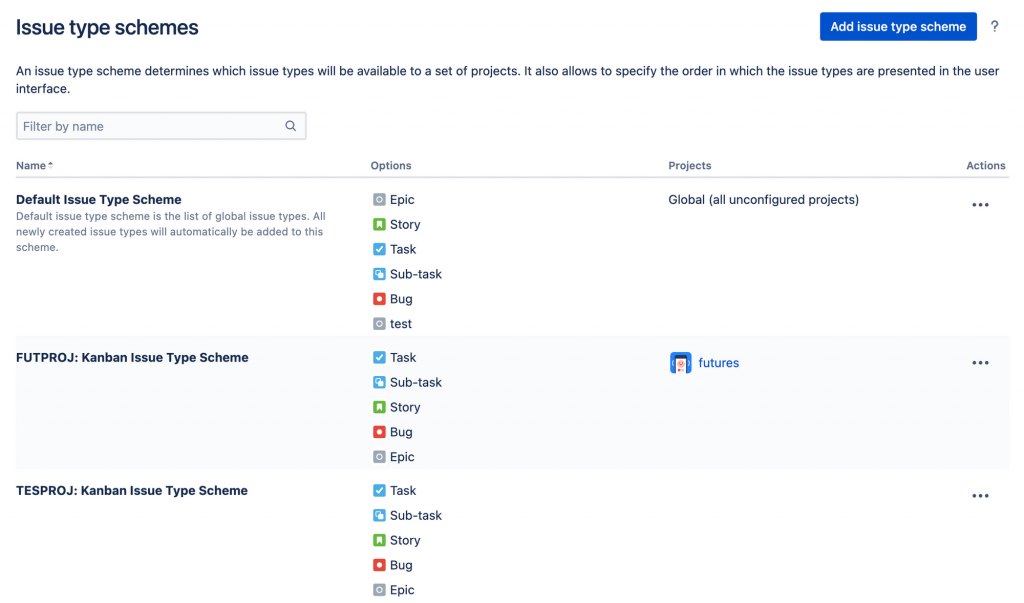This screenshot has width=1024, height=603.
Task: Click the Sub-task icon in FUTPROJ scheme
Action: click(379, 382)
